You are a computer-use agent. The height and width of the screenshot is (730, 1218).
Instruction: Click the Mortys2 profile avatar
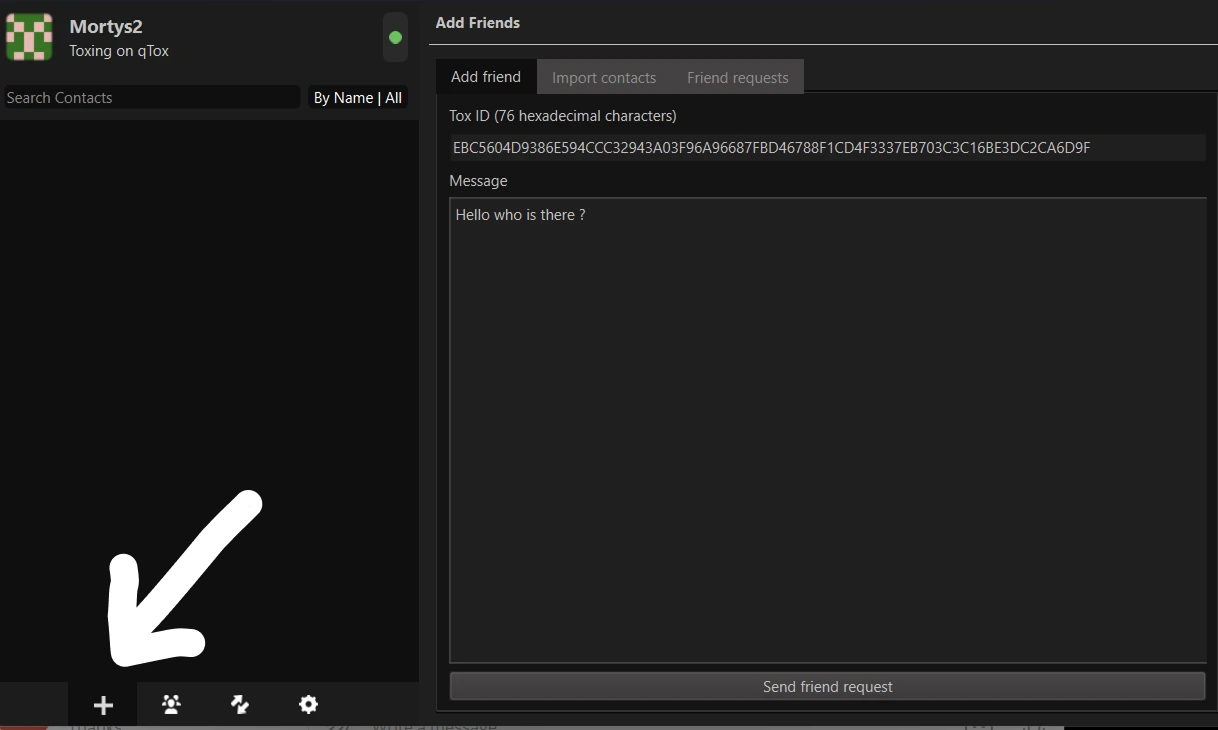(x=29, y=37)
